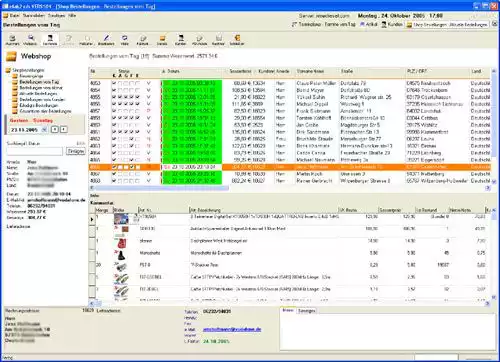Toggle second status checkbox in Michael Neumann row
Viewport: 500px width, 362px height.
click(x=120, y=160)
